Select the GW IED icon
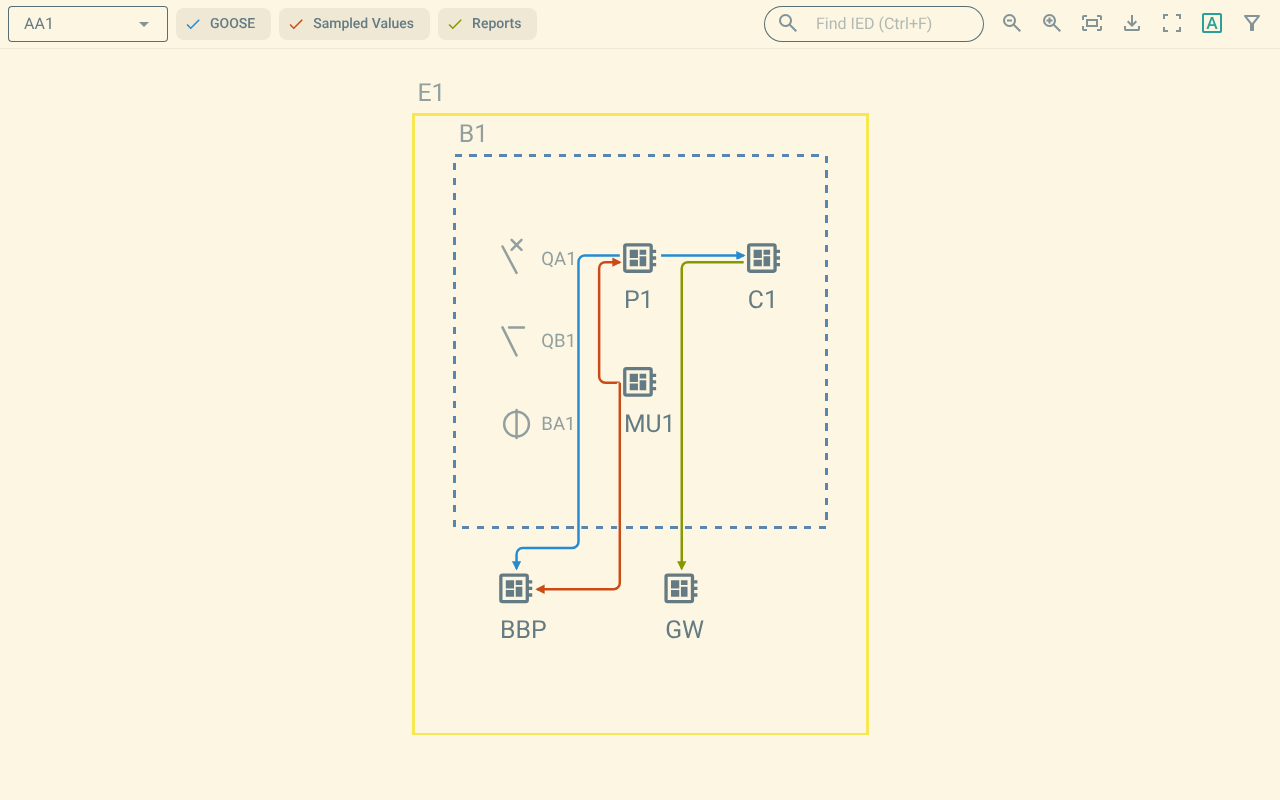Viewport: 1280px width, 800px height. pyautogui.click(x=681, y=588)
